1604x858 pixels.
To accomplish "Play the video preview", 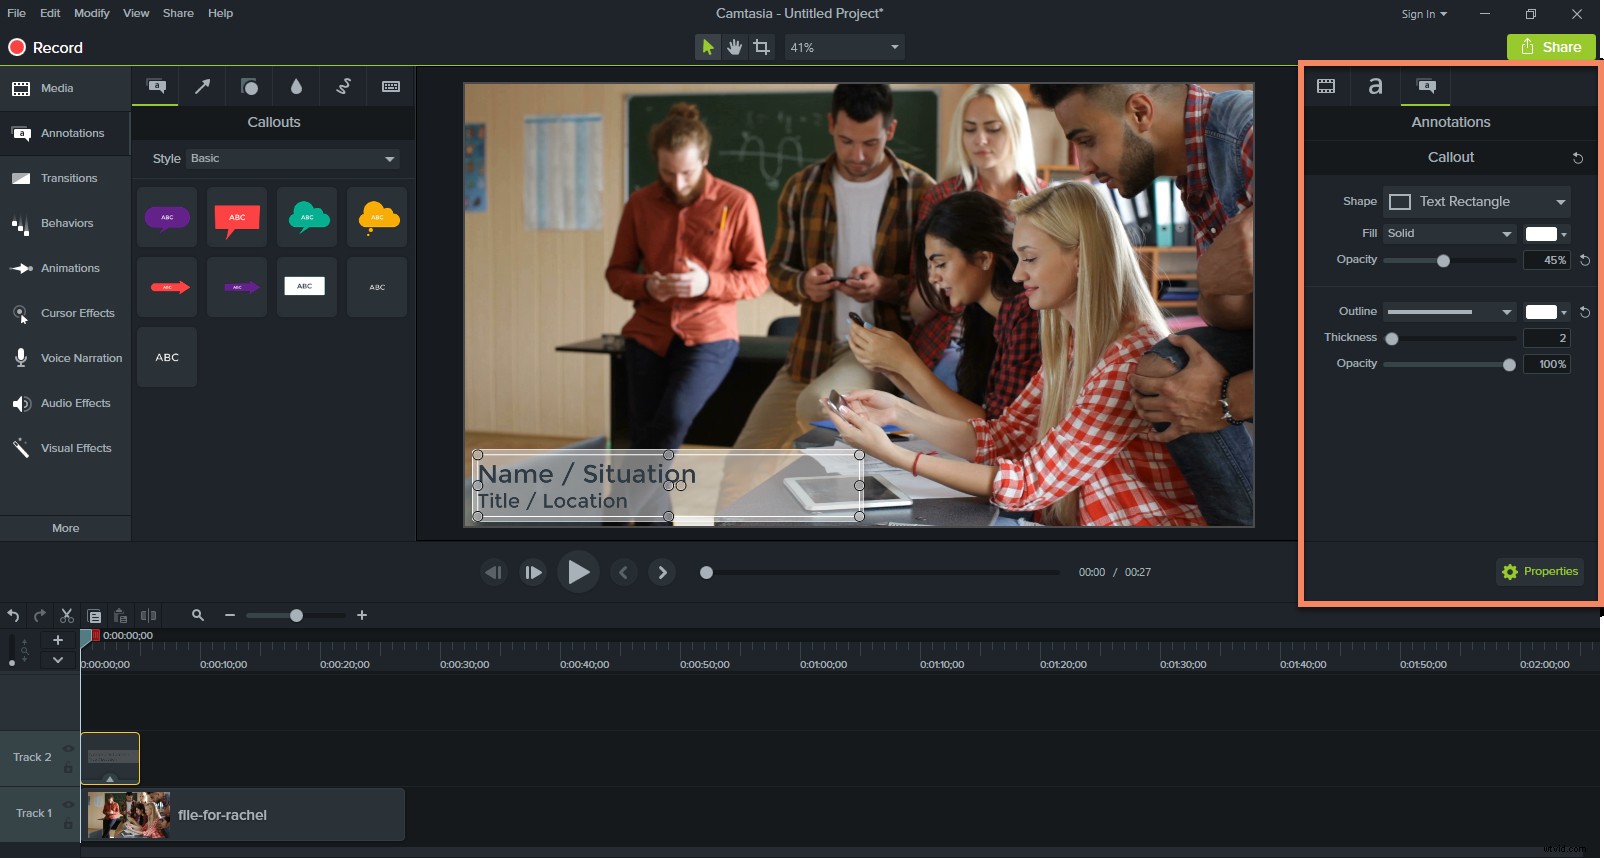I will point(578,572).
